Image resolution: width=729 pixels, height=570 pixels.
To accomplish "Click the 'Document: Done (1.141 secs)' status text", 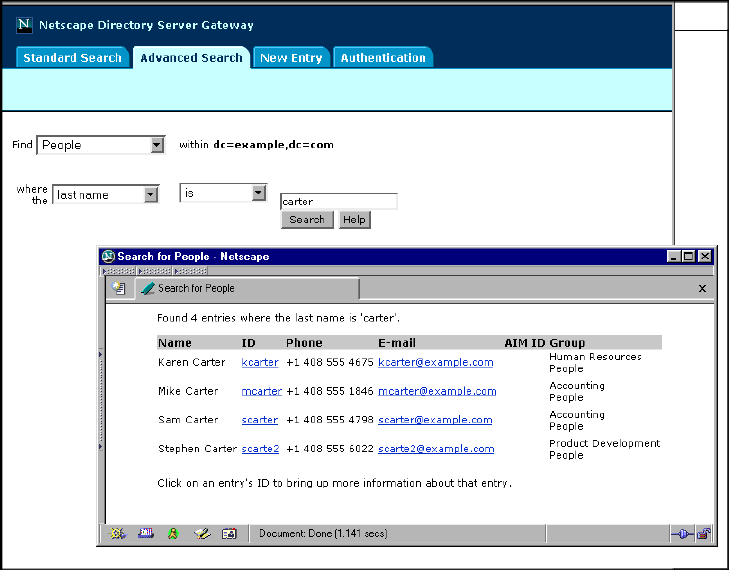I will tap(323, 533).
